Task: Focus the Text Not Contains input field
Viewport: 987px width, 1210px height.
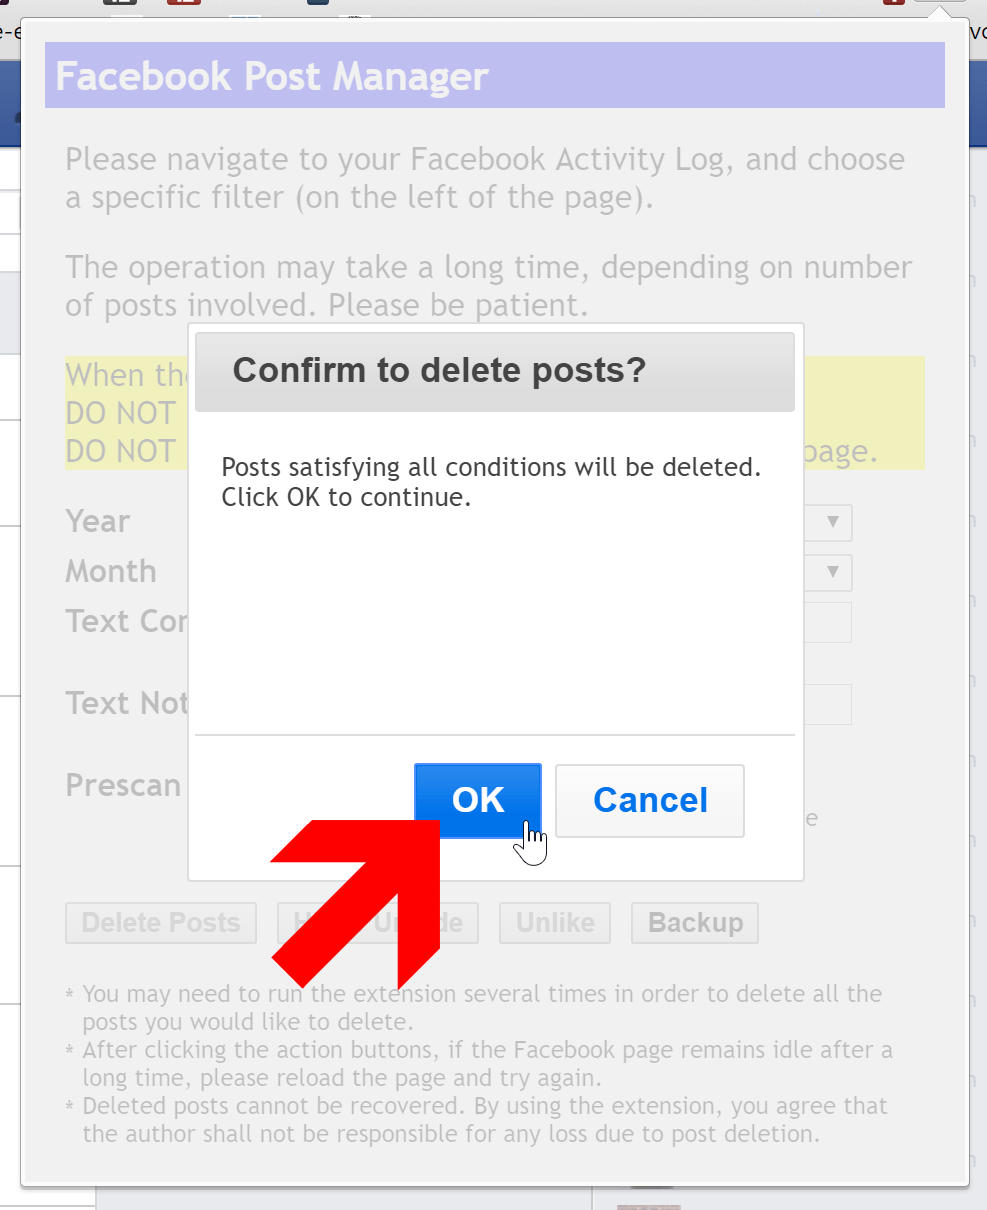Action: 828,704
